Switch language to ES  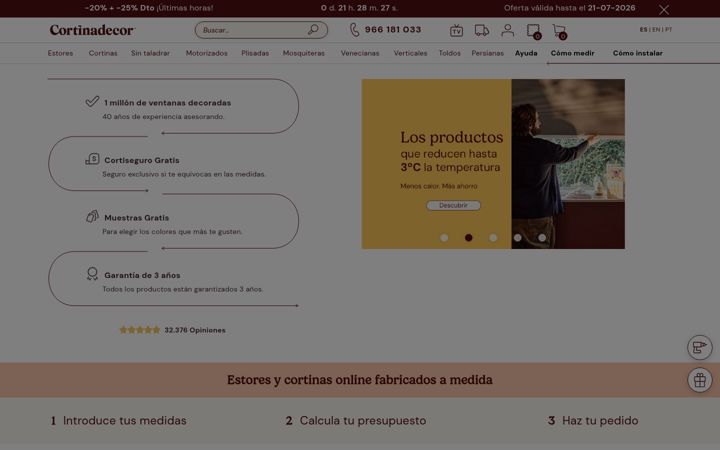(643, 29)
